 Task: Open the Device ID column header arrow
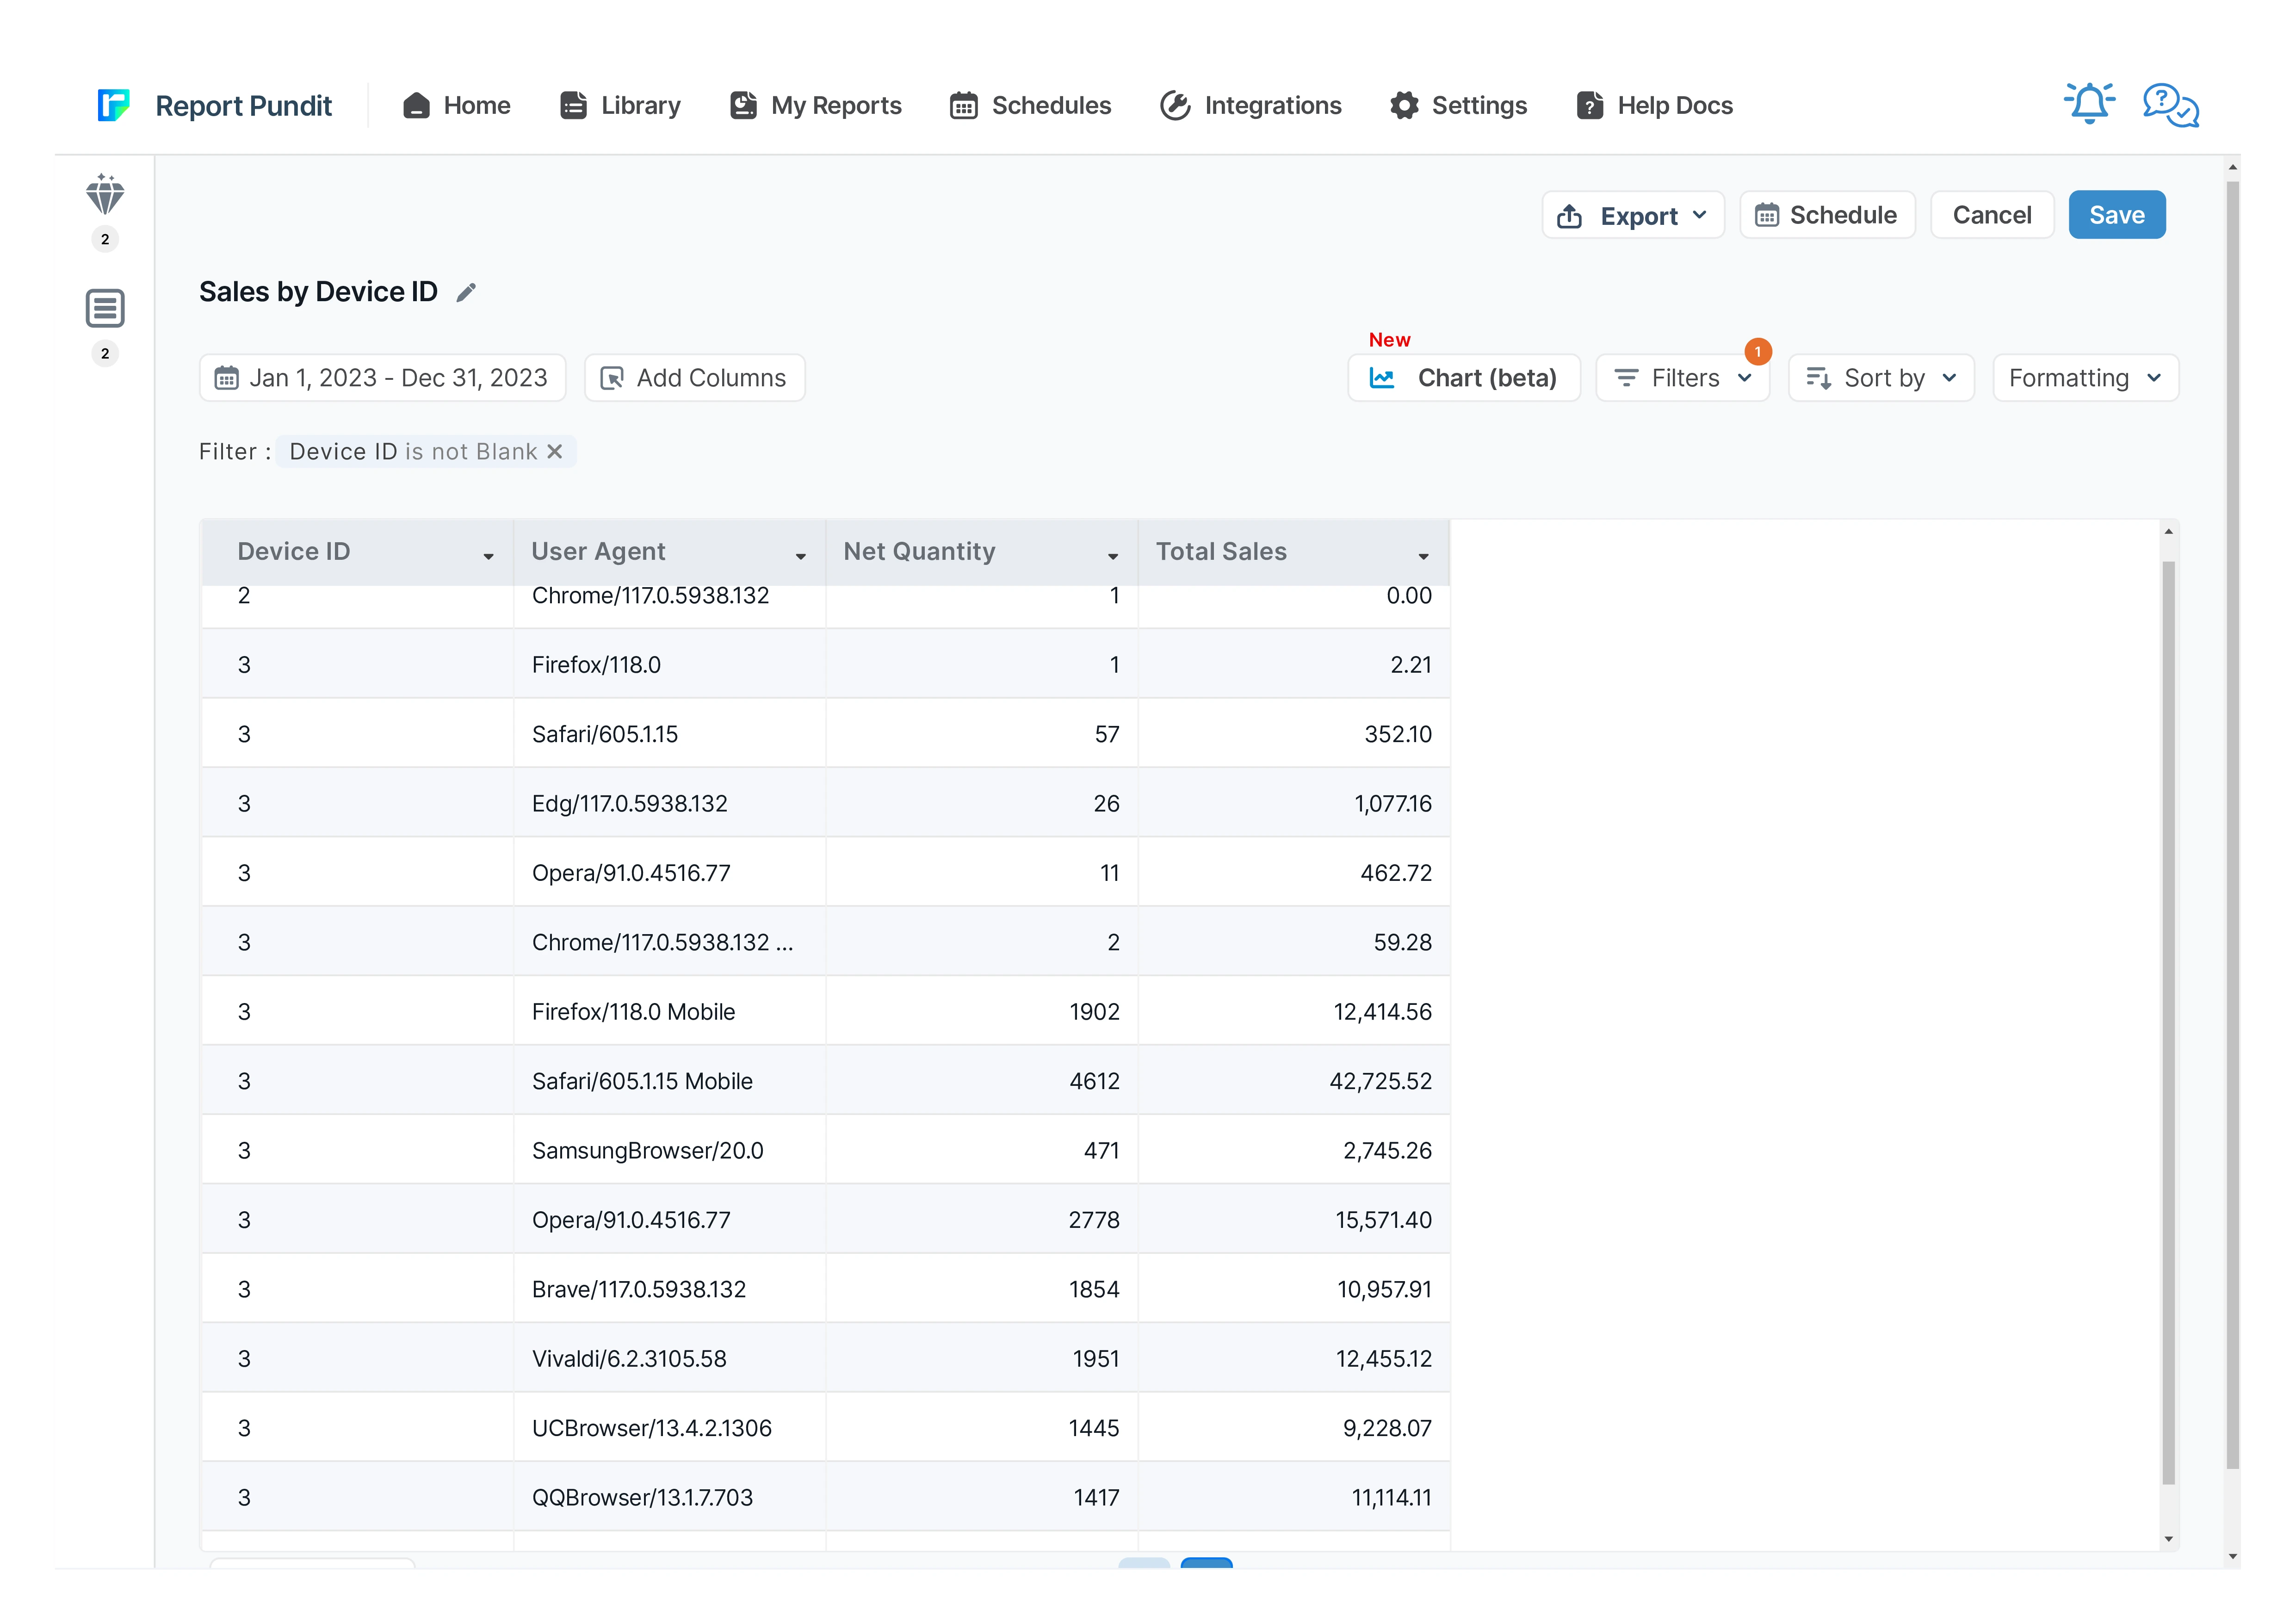click(488, 556)
